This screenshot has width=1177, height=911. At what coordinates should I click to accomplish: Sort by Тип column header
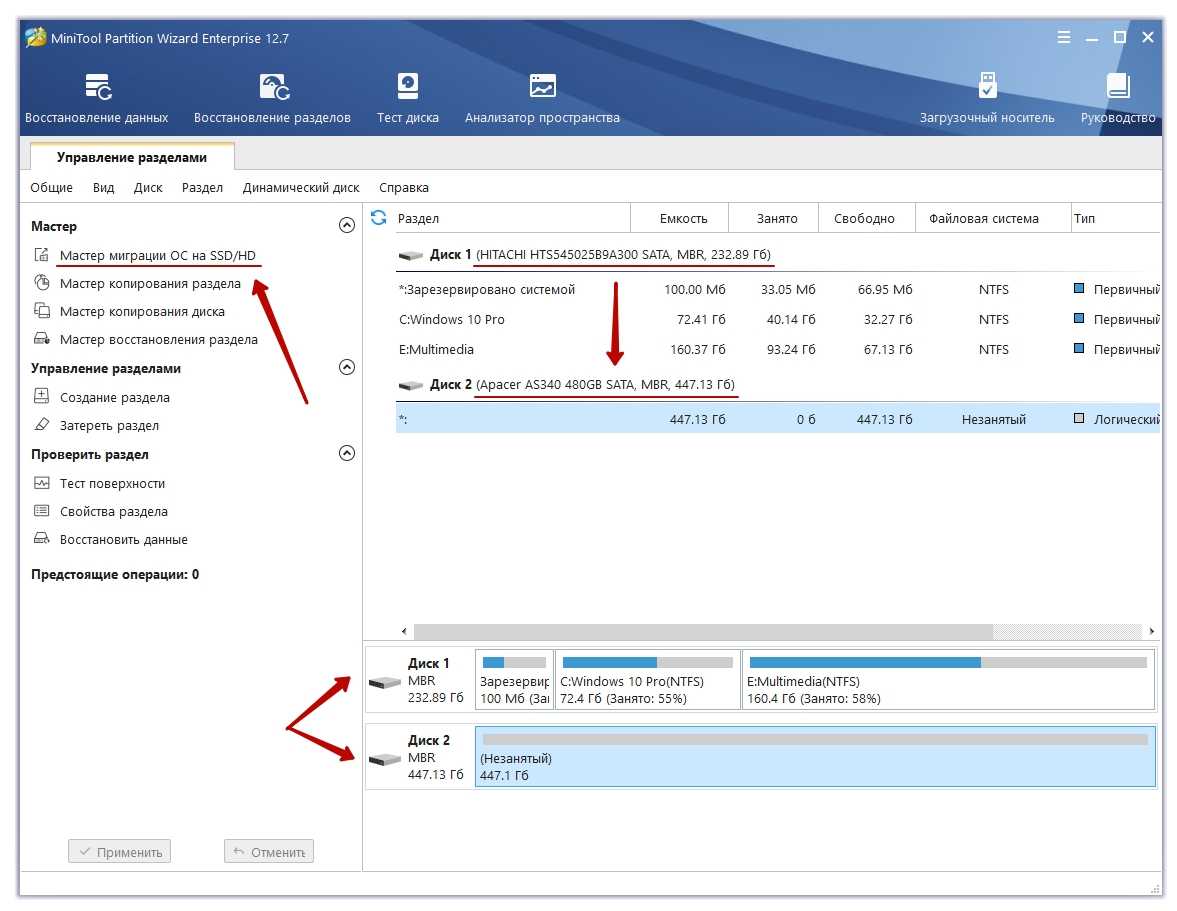[1115, 218]
